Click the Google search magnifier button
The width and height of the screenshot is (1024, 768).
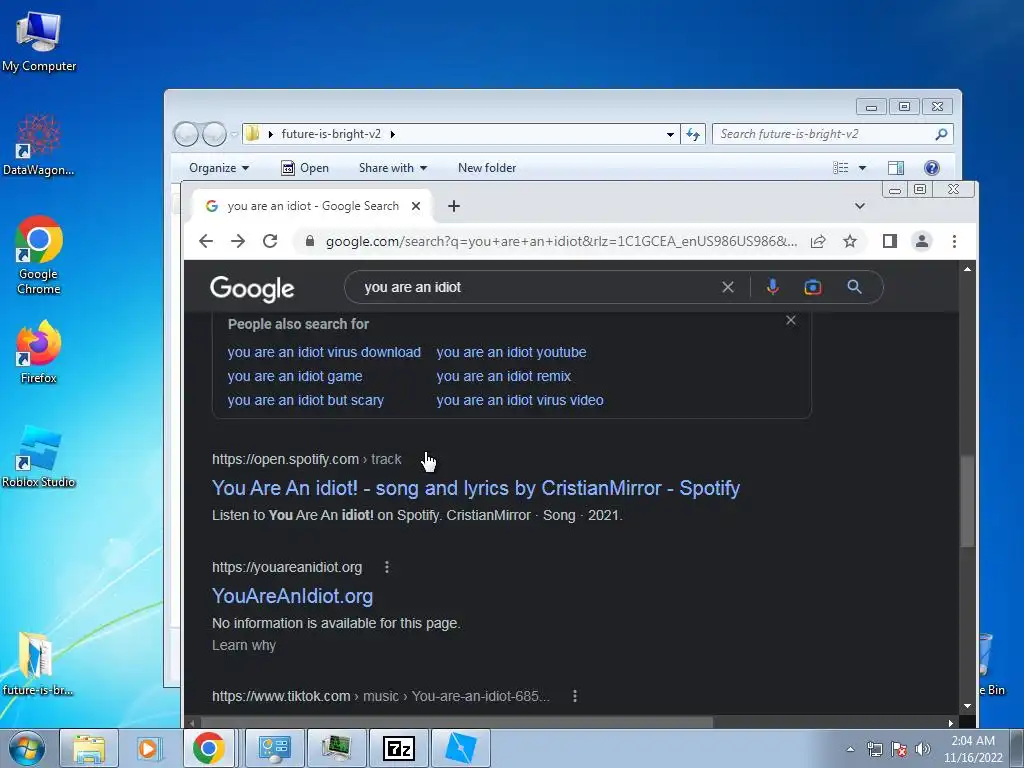(854, 287)
